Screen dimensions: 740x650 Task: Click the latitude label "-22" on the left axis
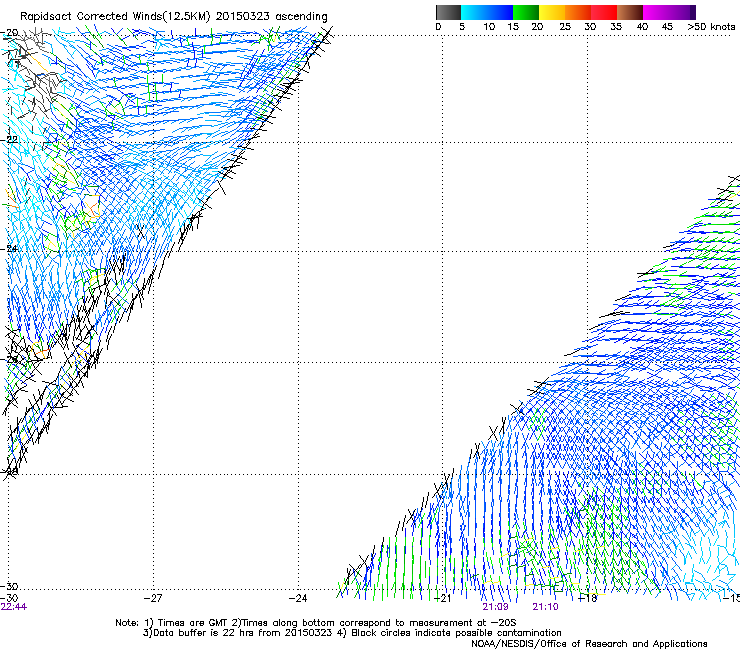[x=9, y=140]
